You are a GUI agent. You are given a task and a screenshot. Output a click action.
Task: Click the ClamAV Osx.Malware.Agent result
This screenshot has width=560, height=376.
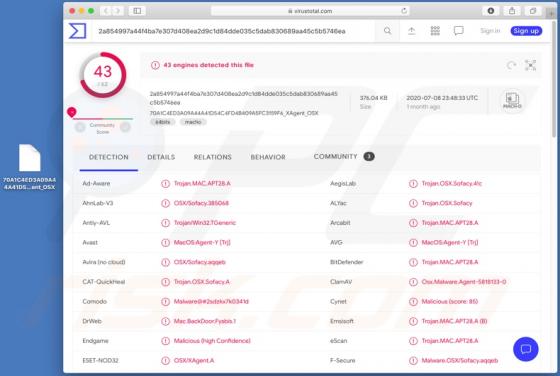point(464,282)
